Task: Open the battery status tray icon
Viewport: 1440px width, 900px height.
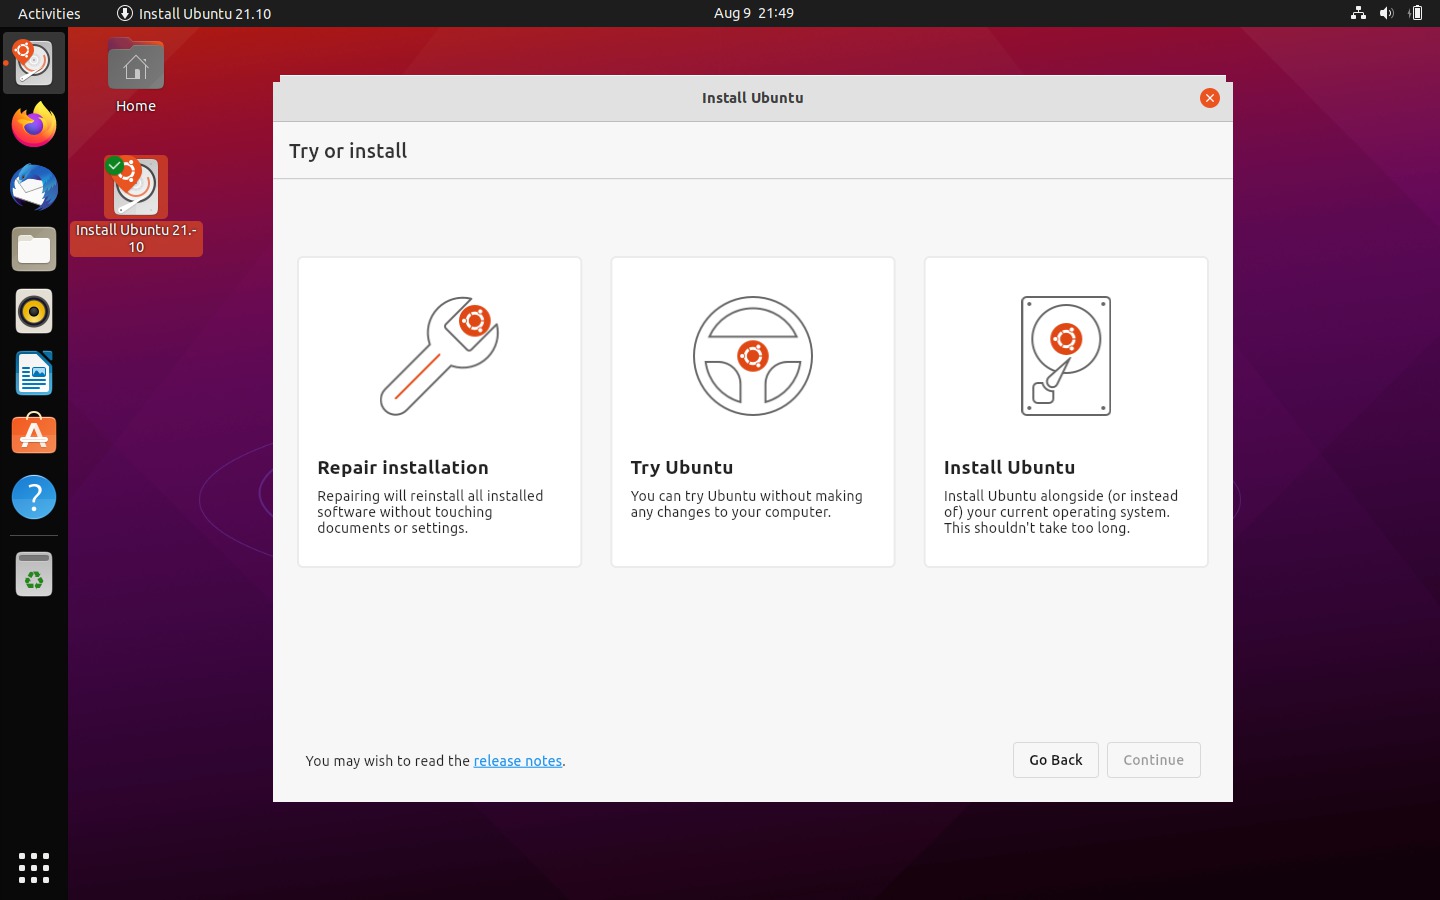Action: pyautogui.click(x=1415, y=13)
